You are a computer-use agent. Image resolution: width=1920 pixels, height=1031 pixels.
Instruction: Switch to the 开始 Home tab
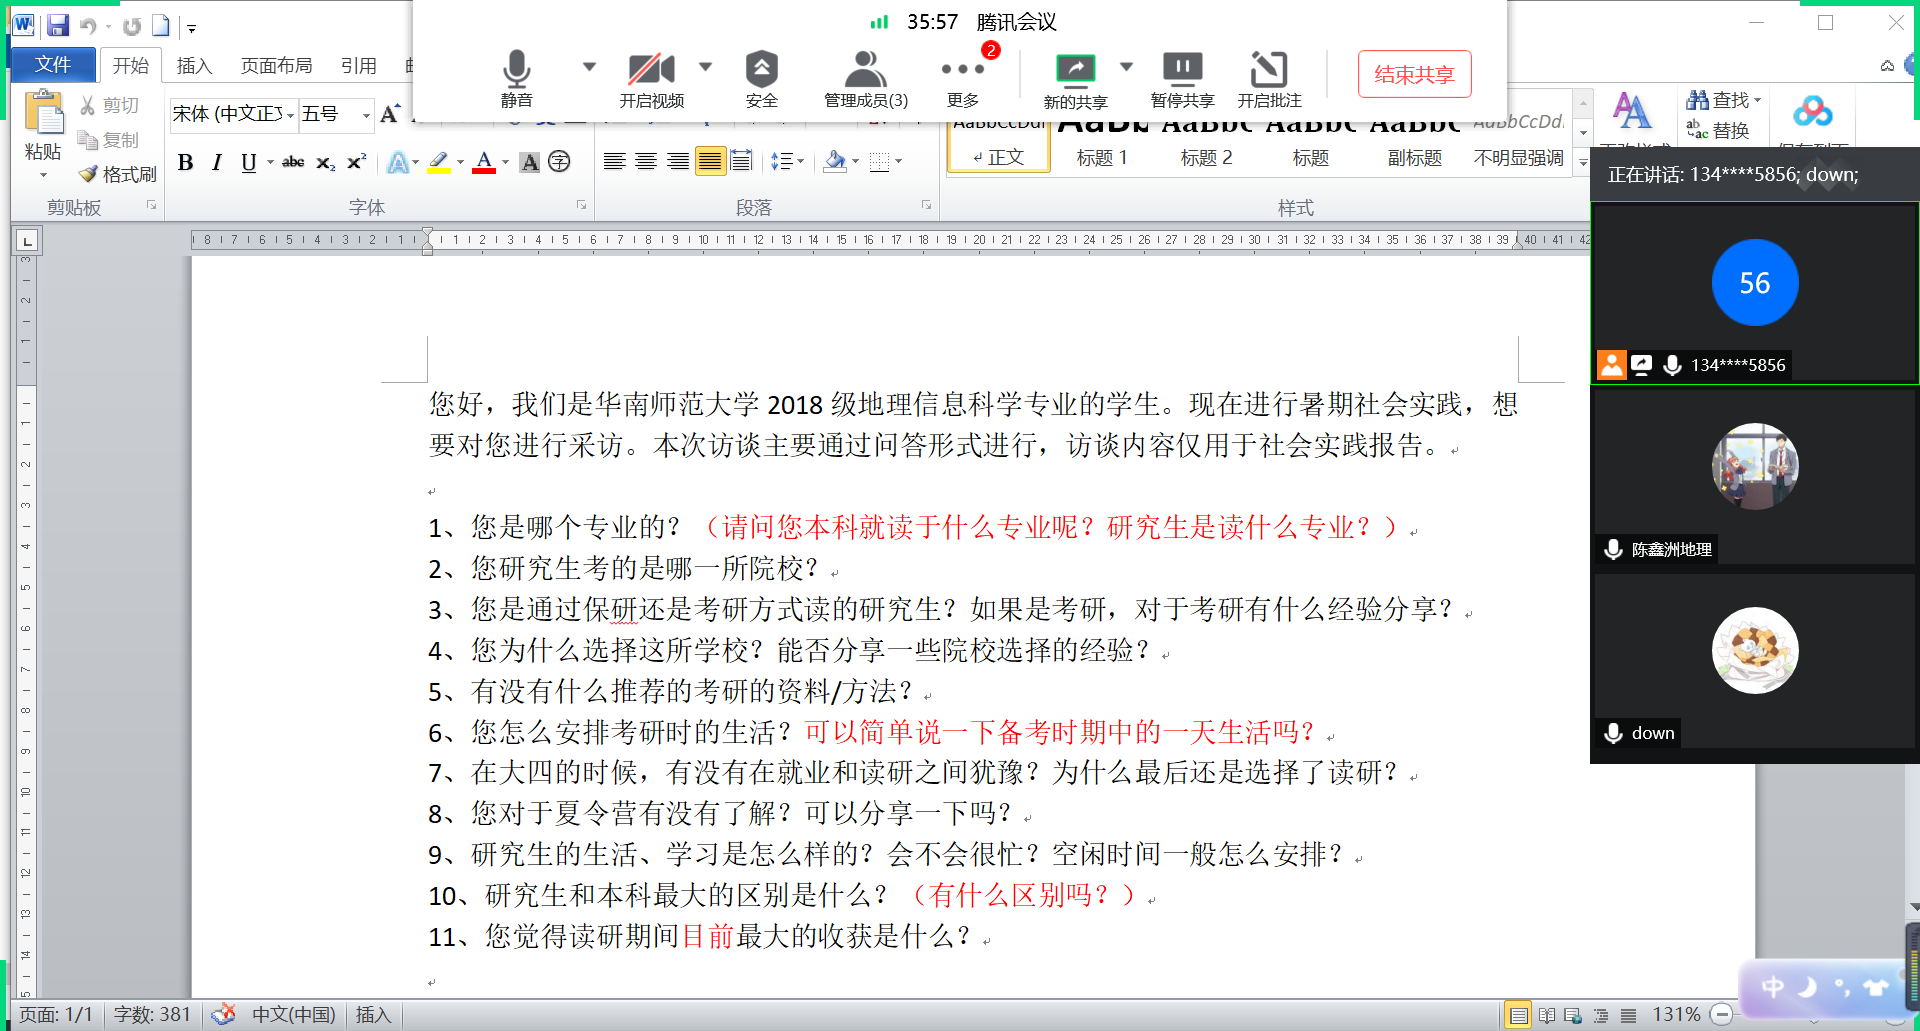click(x=130, y=65)
